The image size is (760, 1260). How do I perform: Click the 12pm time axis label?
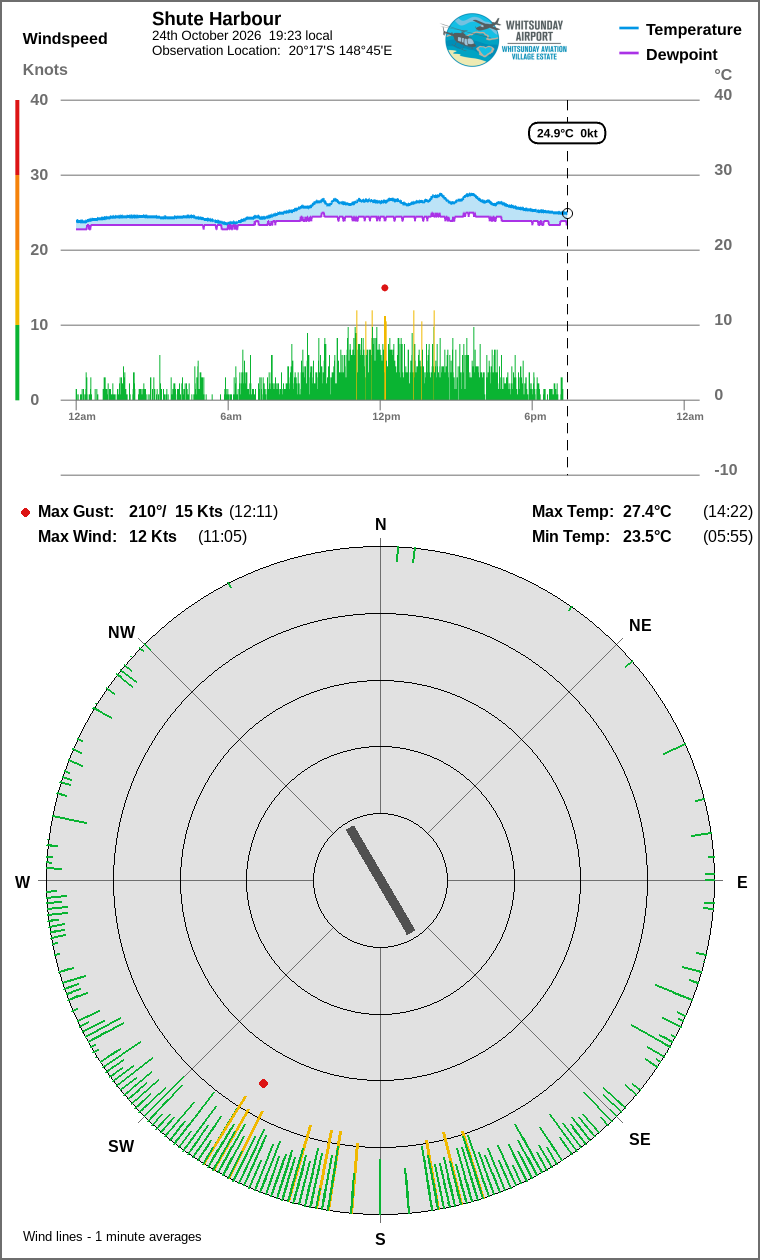pos(386,416)
